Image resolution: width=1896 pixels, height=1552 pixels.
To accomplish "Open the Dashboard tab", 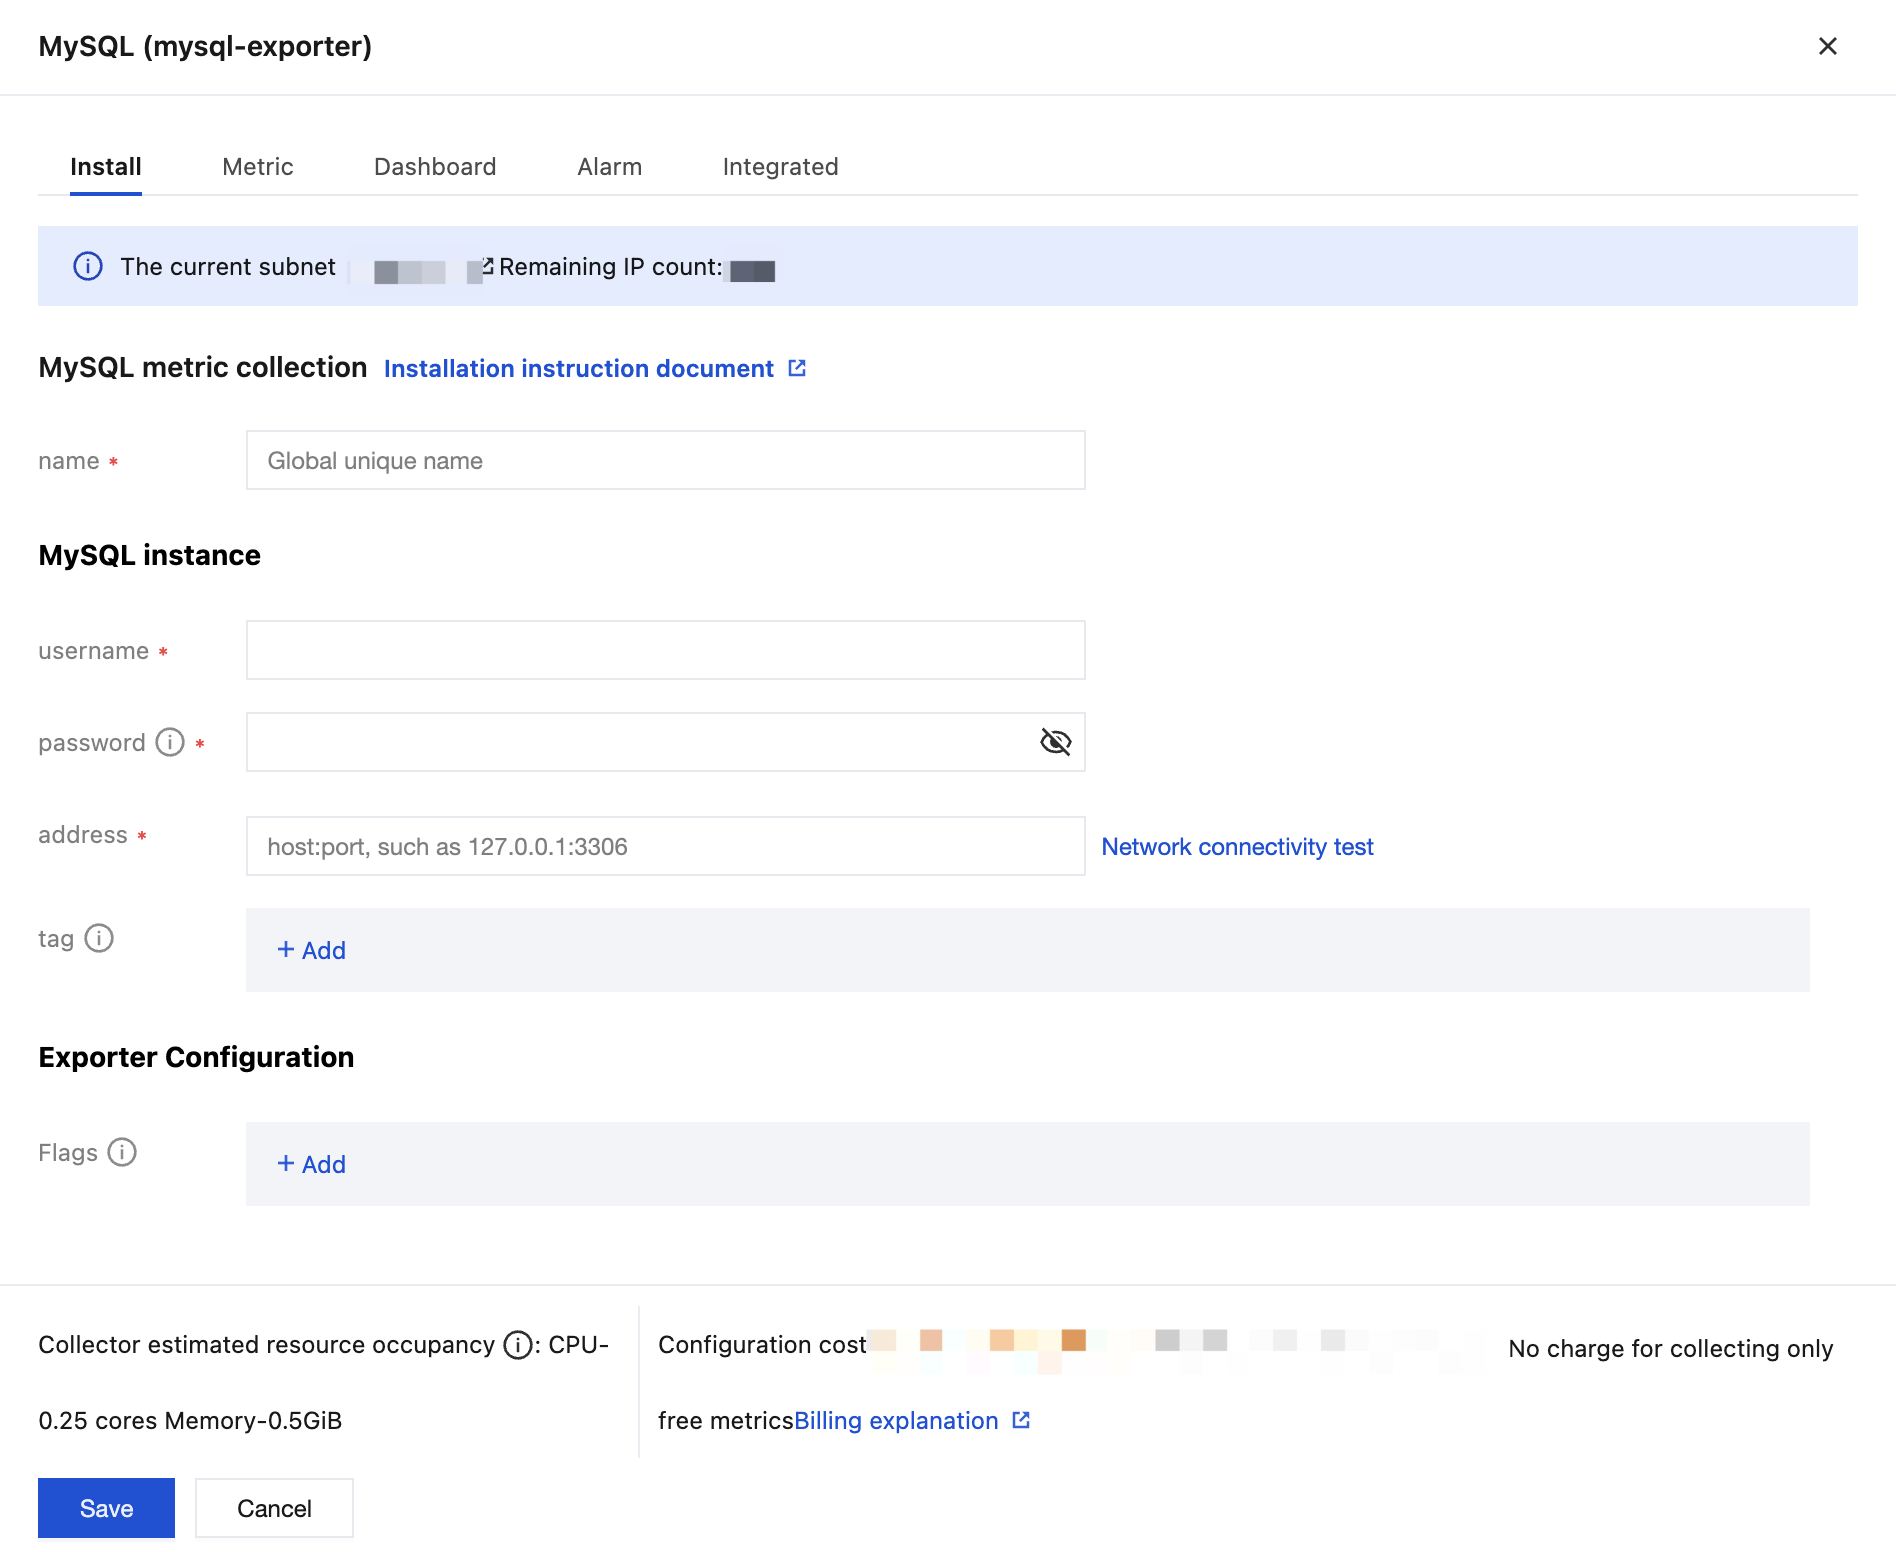I will [x=435, y=167].
